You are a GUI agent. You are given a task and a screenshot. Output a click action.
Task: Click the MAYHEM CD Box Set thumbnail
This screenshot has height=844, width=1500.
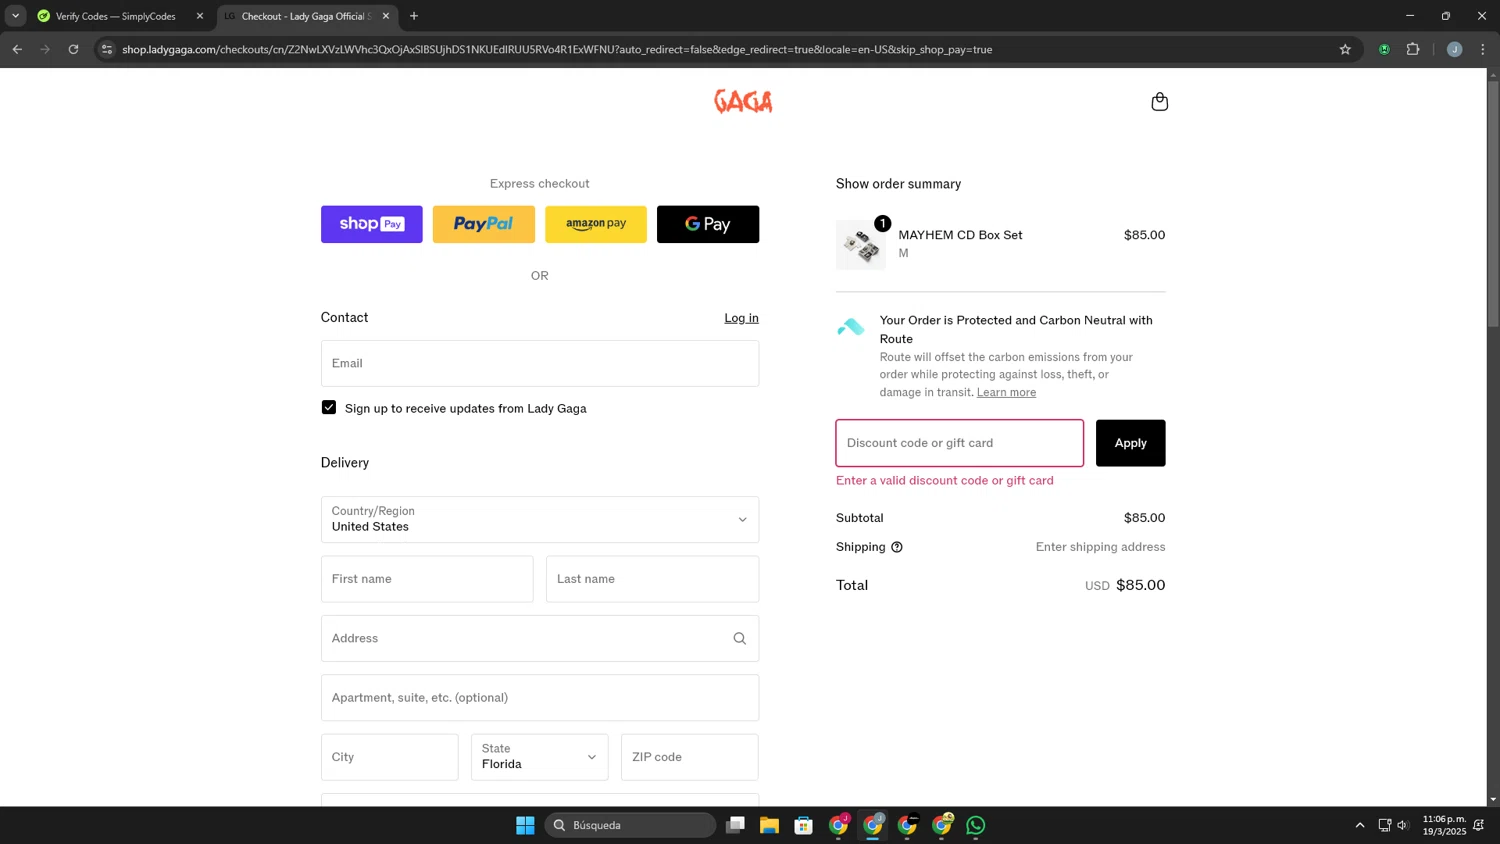point(861,245)
